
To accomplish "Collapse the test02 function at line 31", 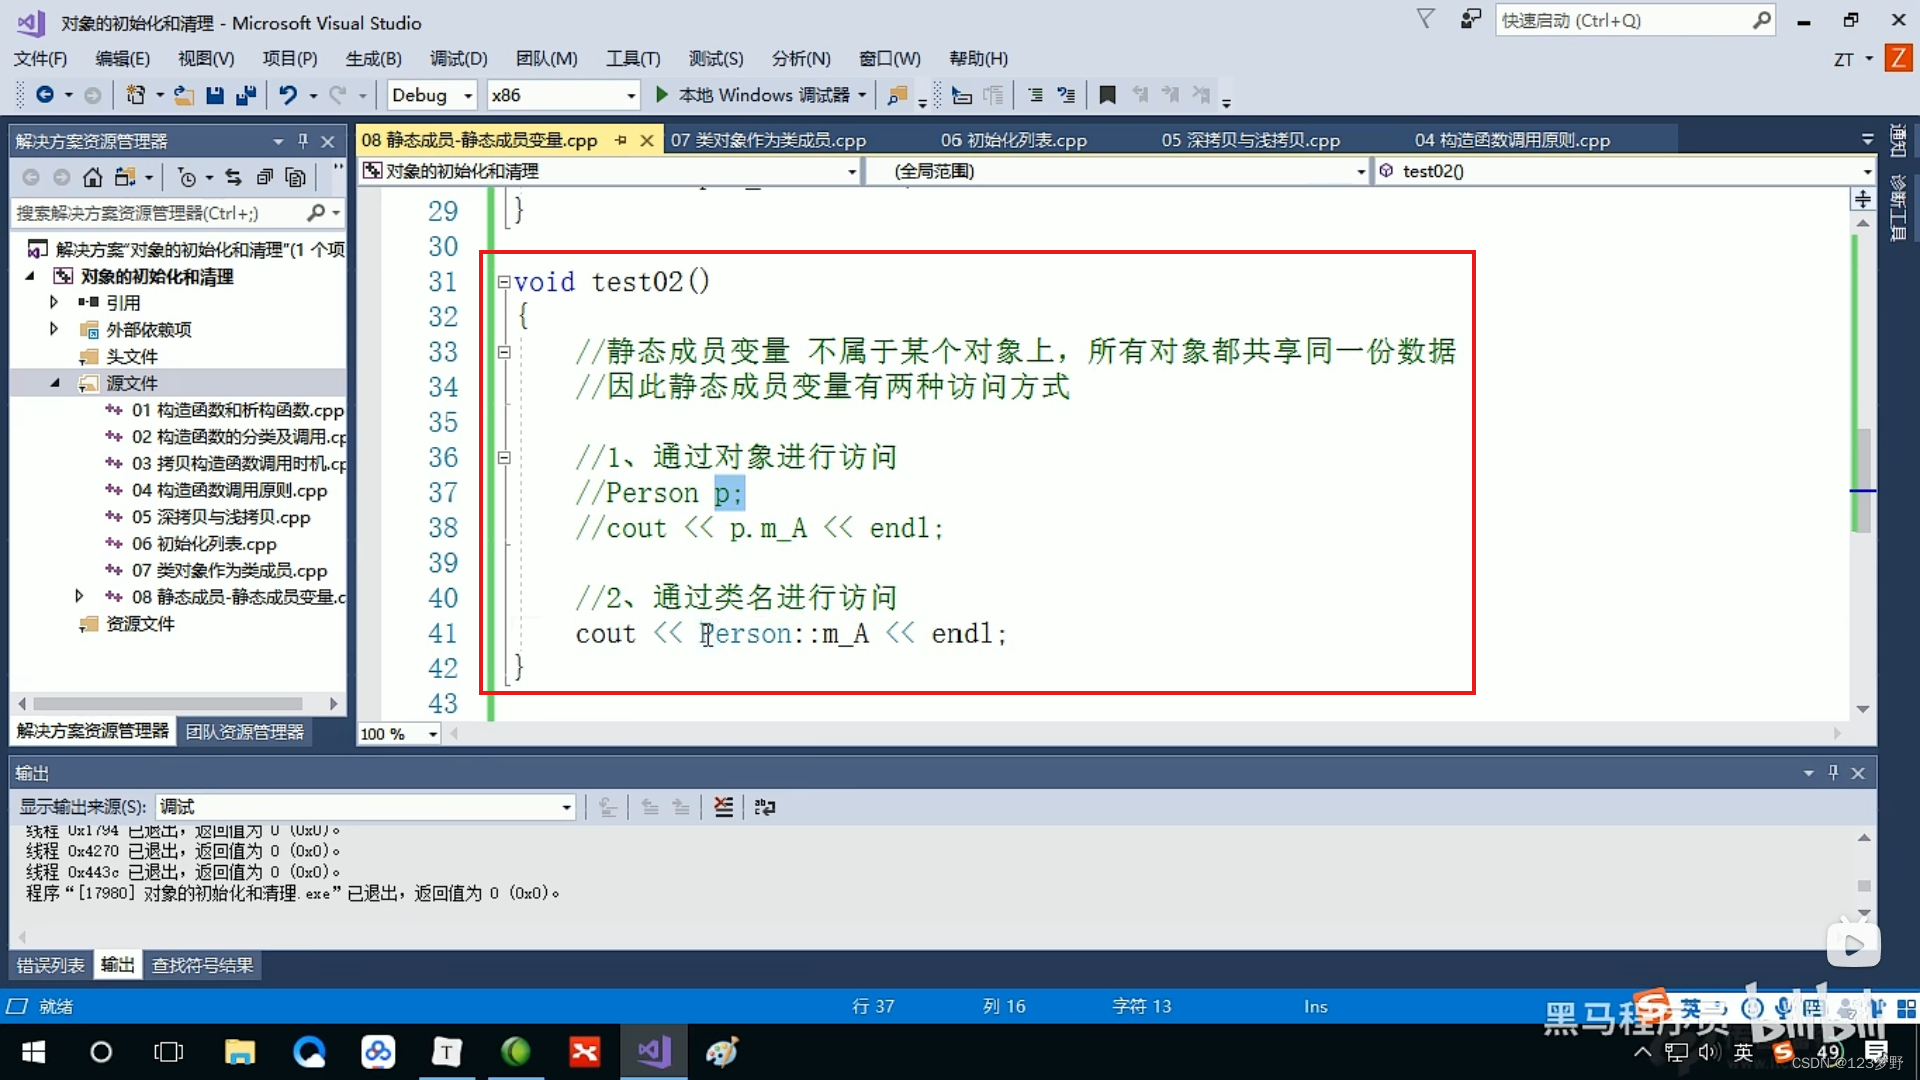I will (x=504, y=282).
